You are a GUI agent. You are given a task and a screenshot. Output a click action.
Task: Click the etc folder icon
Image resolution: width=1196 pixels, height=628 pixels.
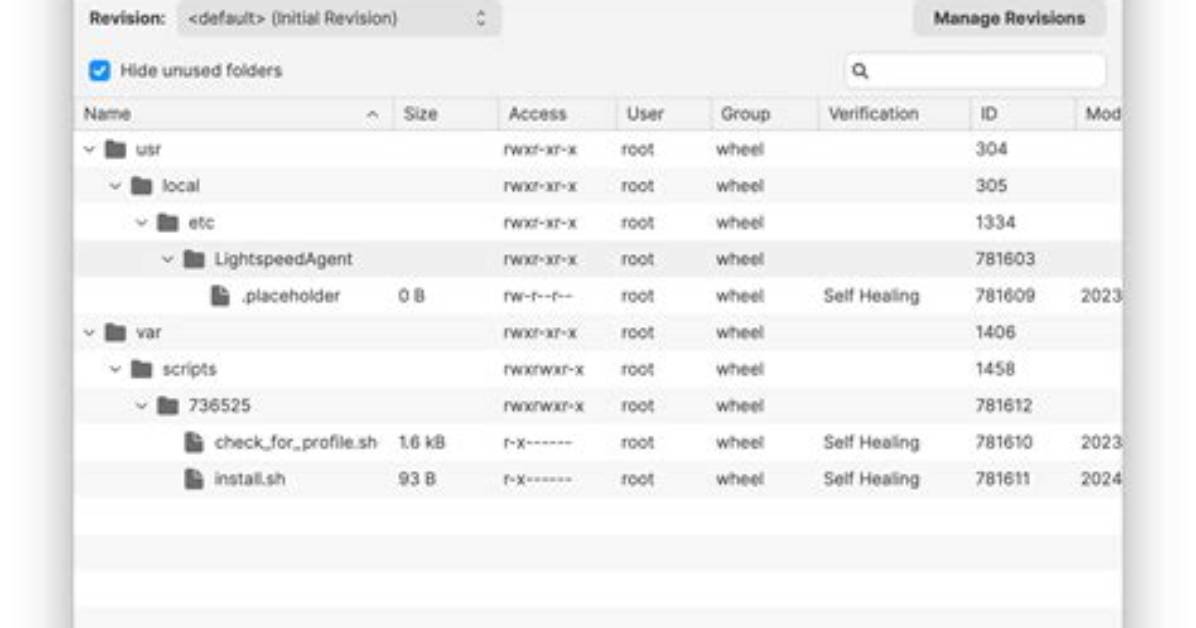(167, 222)
